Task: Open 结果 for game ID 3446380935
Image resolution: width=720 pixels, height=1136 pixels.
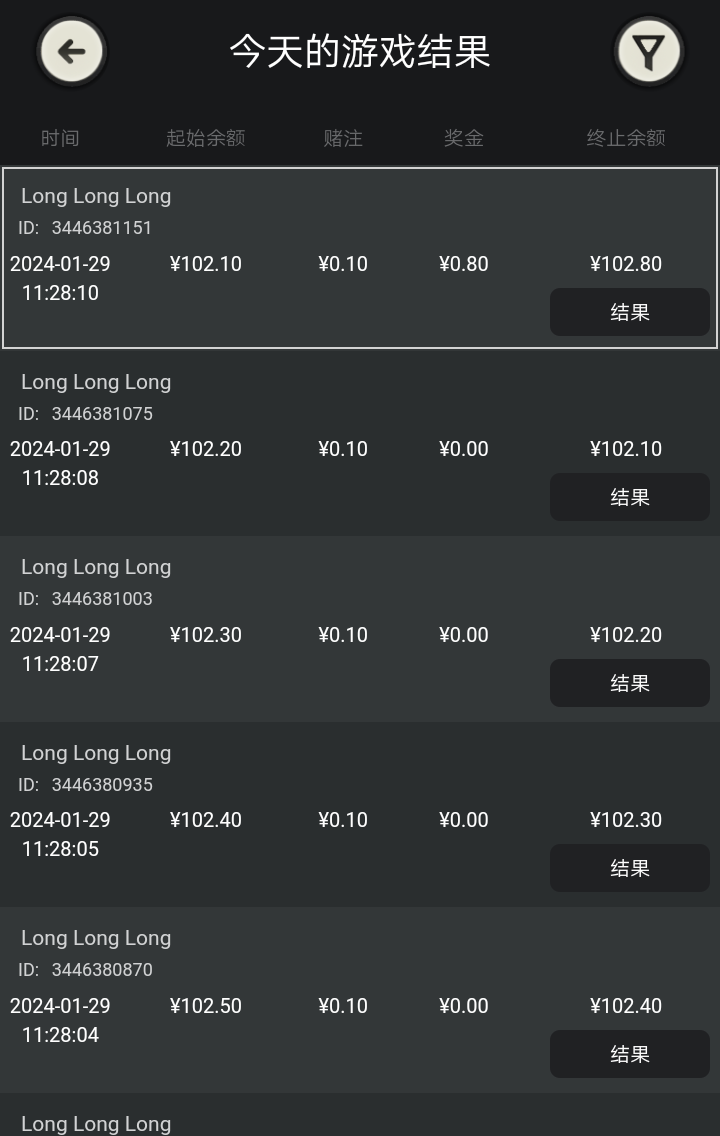Action: point(629,868)
